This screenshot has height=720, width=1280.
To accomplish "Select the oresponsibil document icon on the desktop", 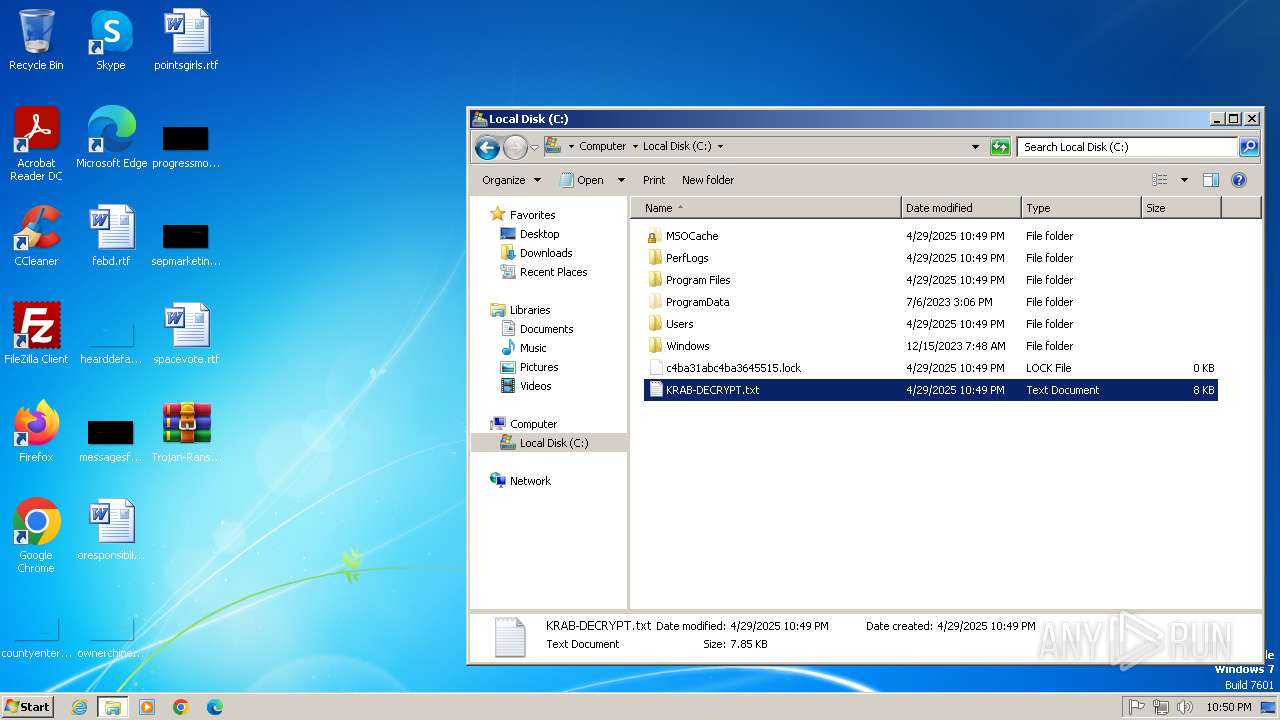I will point(111,530).
